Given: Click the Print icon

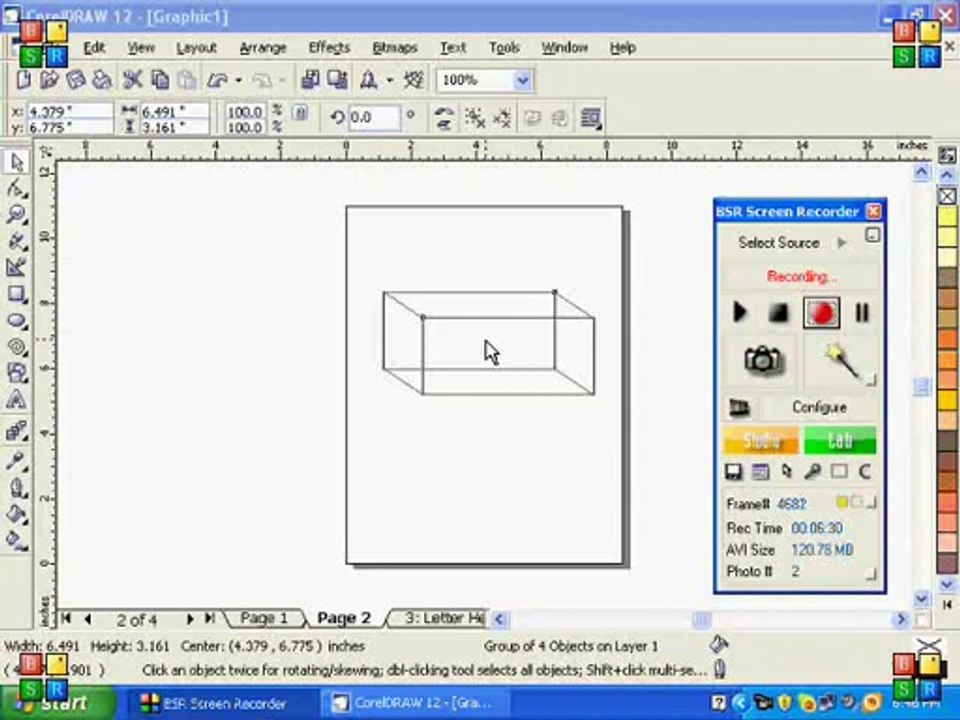Looking at the screenshot, I should pos(102,80).
